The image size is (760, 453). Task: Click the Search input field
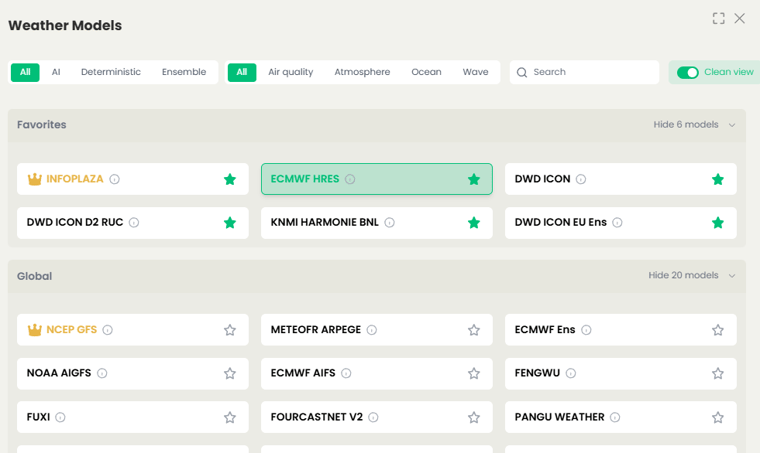point(584,72)
